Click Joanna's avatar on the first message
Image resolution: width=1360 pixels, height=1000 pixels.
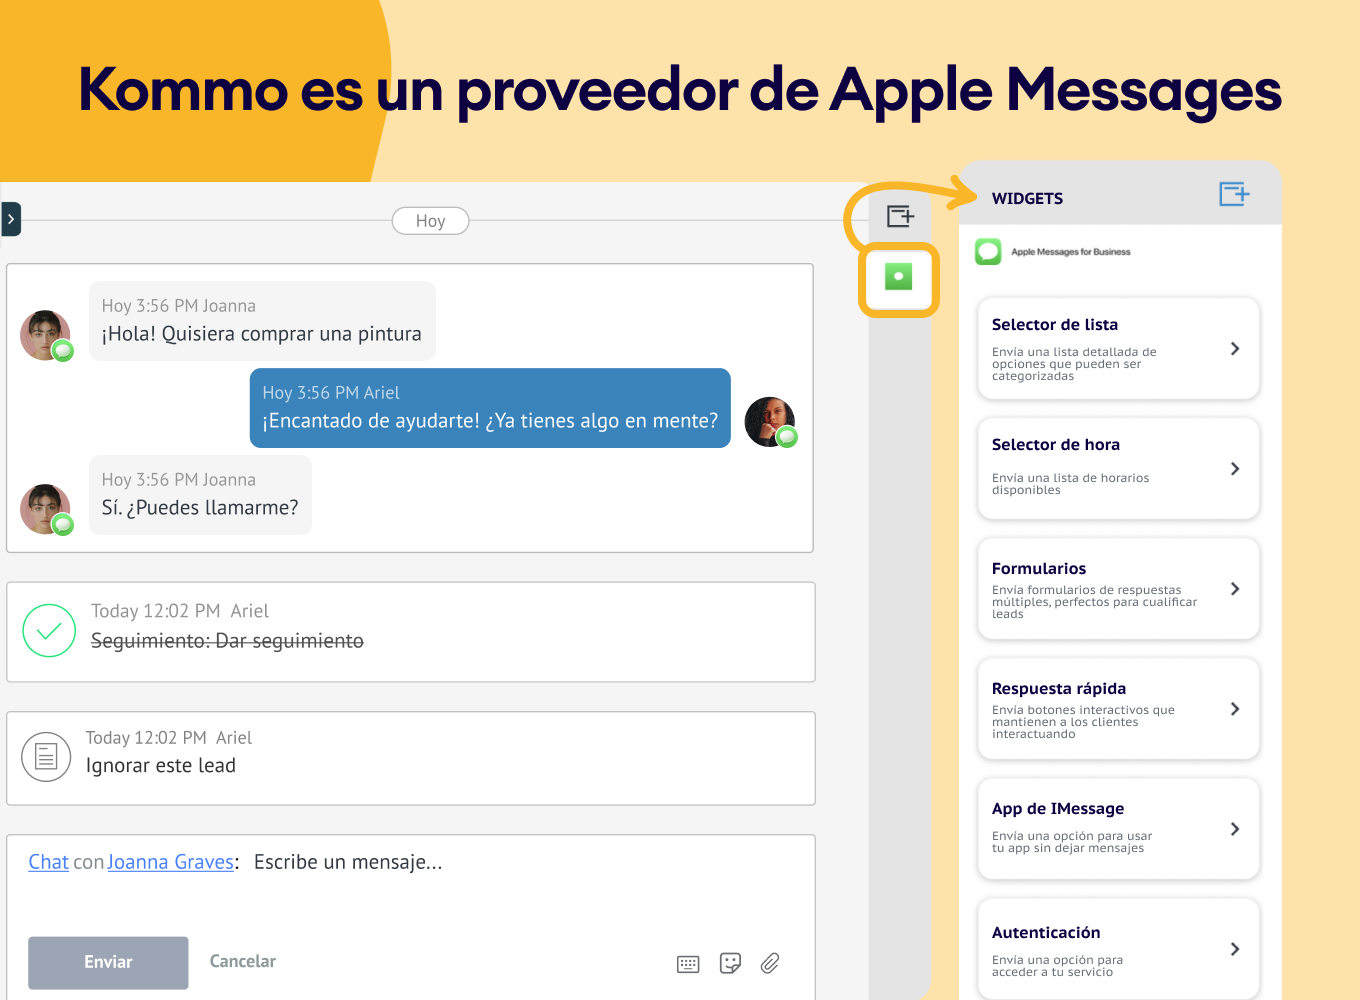tap(45, 335)
